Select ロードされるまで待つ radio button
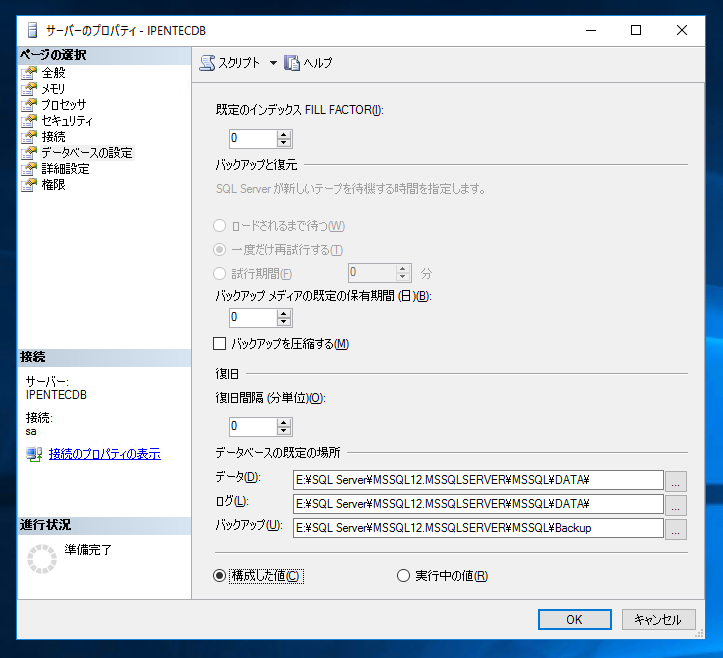Image resolution: width=723 pixels, height=658 pixels. click(219, 225)
